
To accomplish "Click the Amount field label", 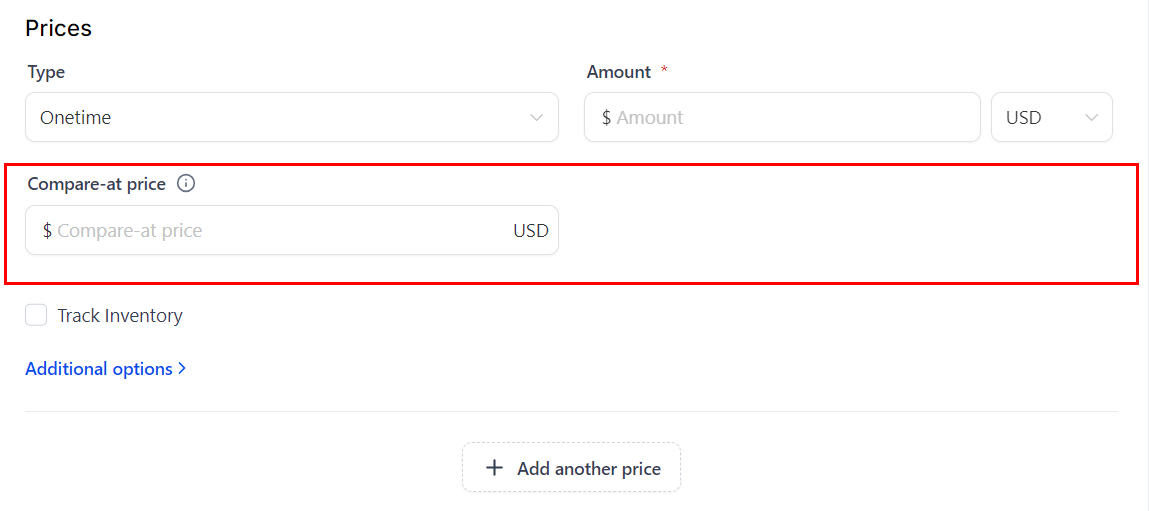I will point(619,72).
